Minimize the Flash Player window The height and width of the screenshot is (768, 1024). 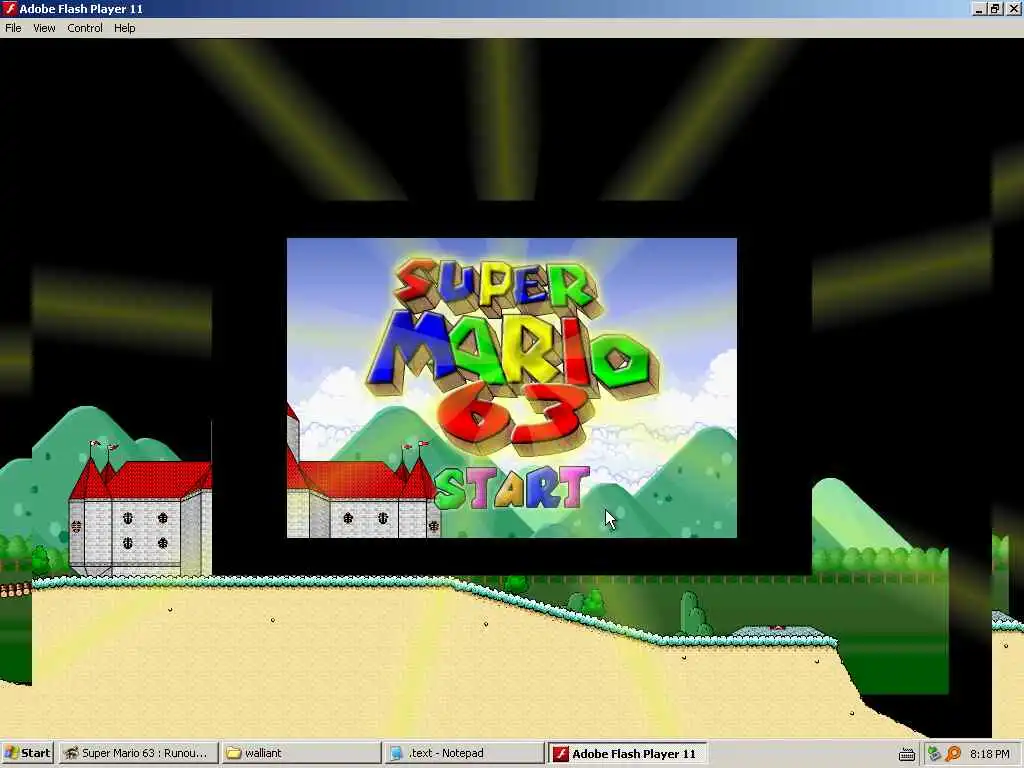978,8
